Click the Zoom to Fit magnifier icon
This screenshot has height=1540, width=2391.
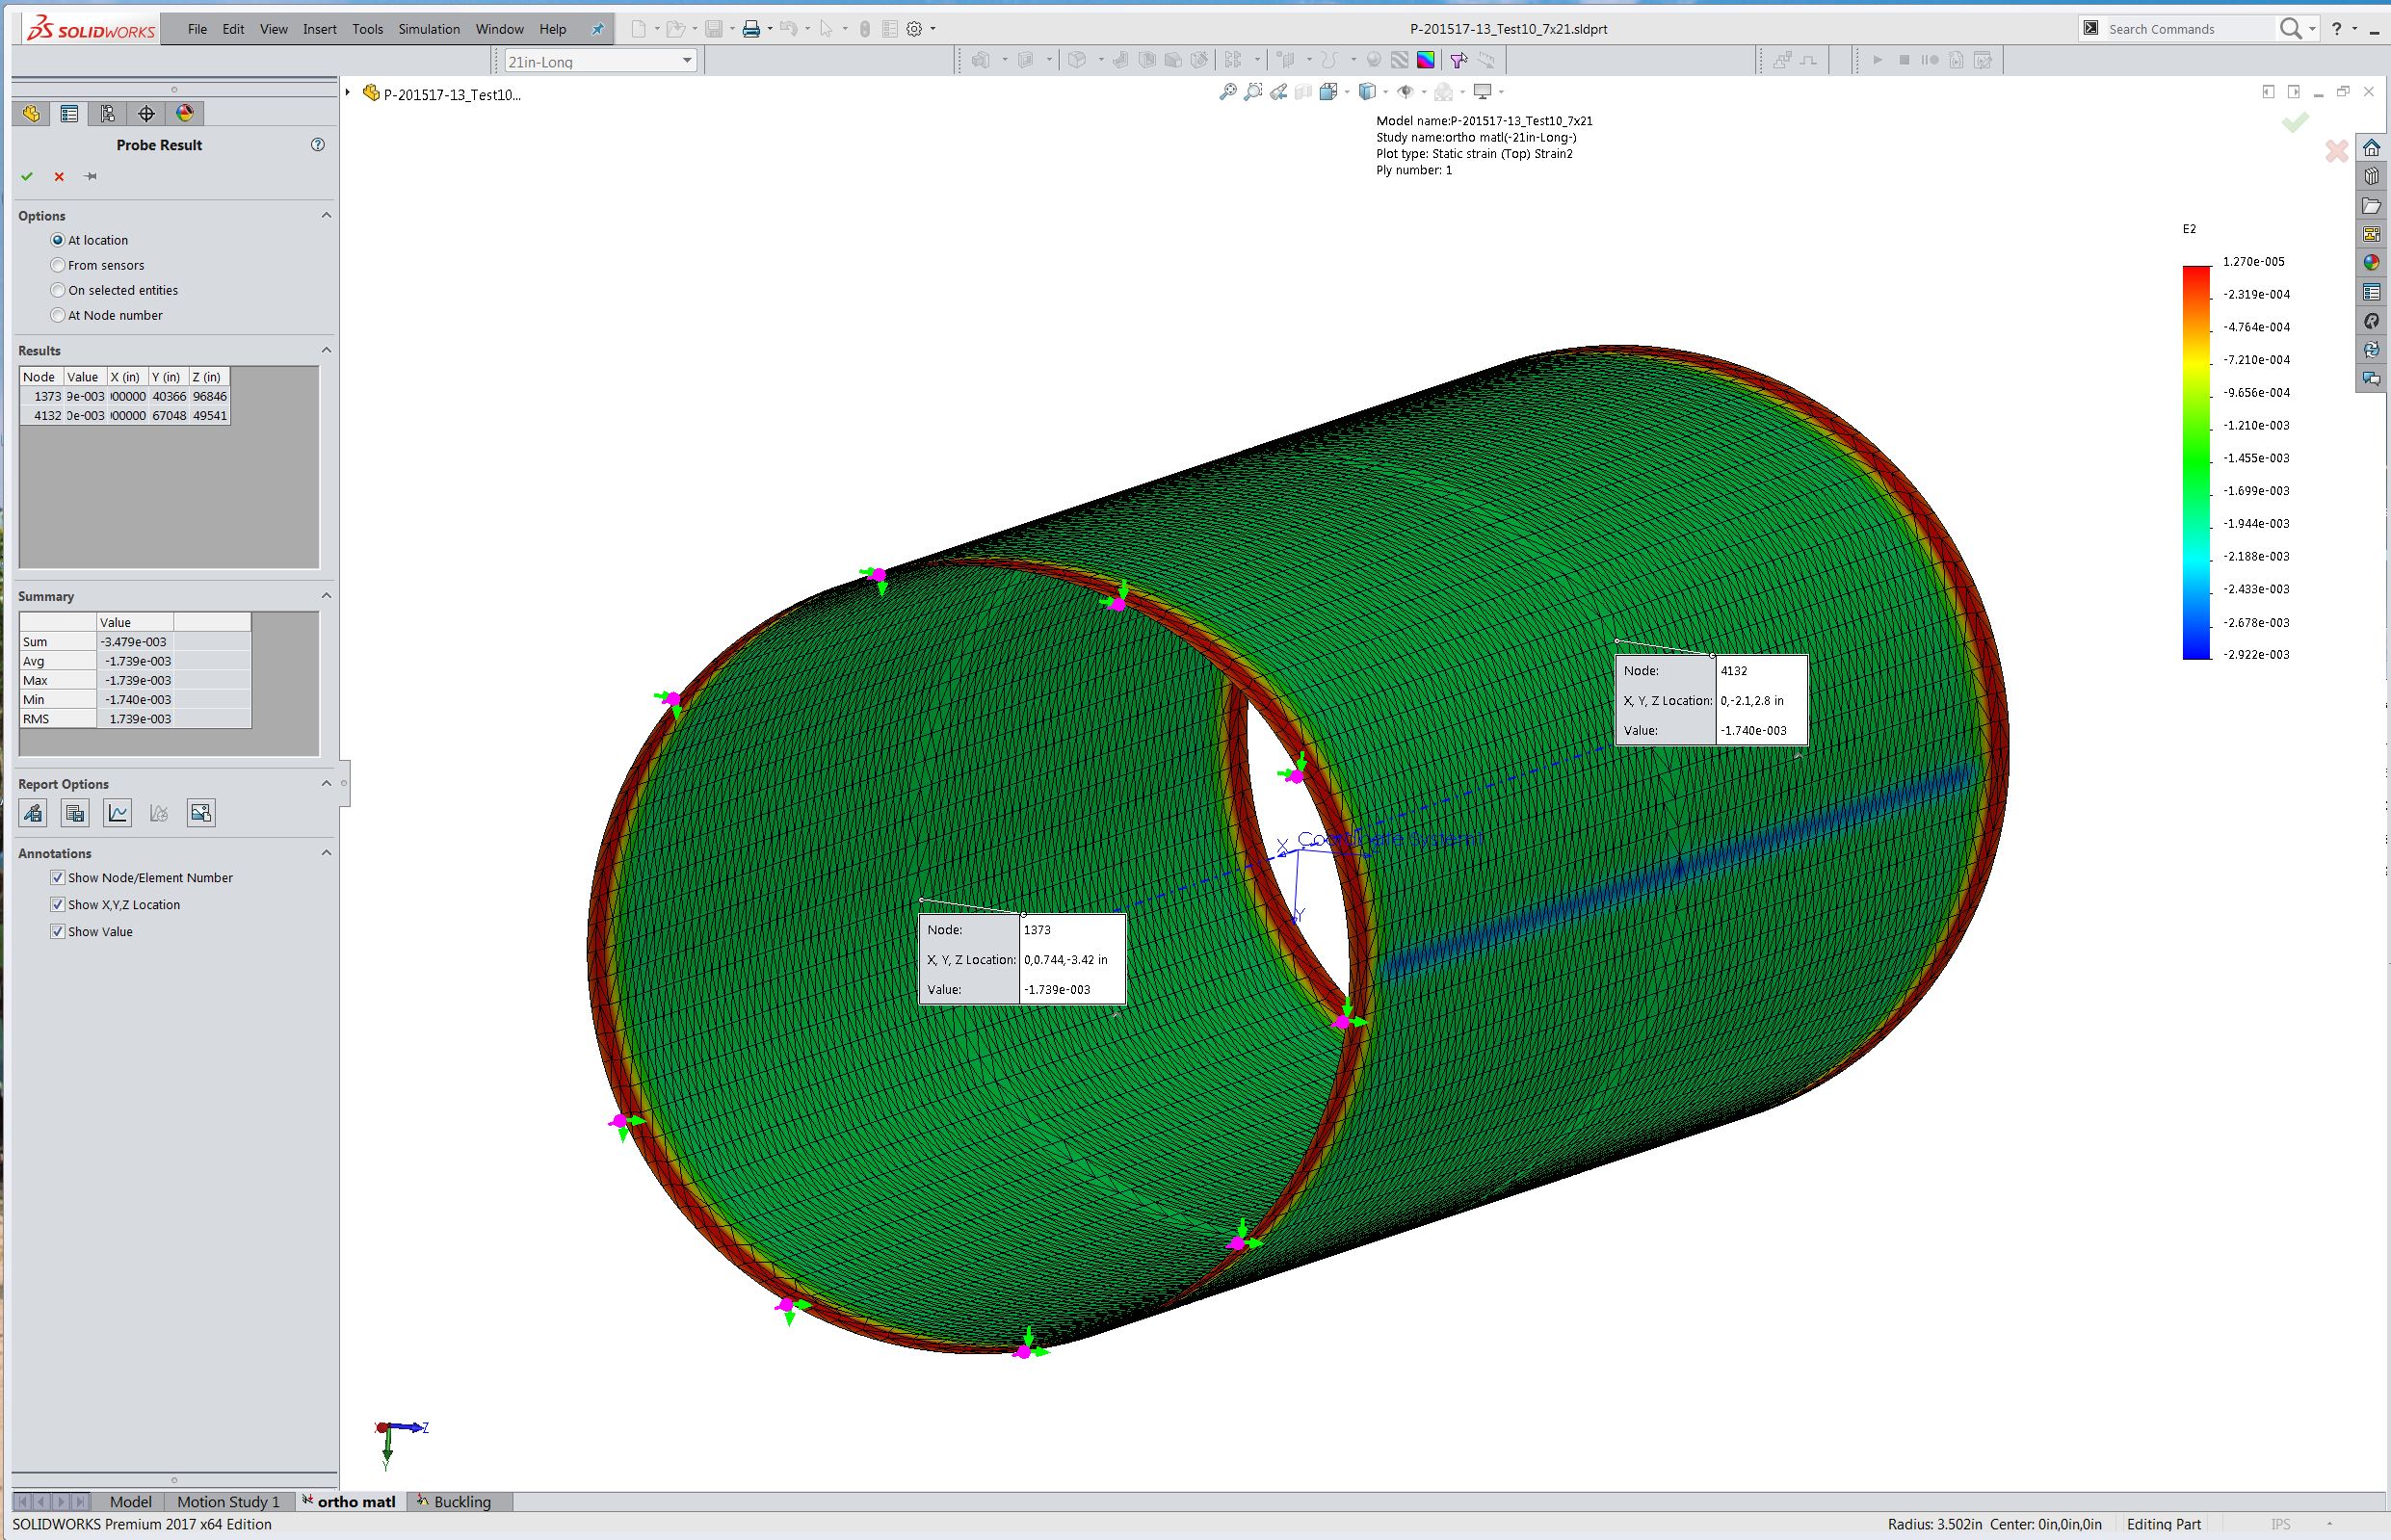point(1228,92)
